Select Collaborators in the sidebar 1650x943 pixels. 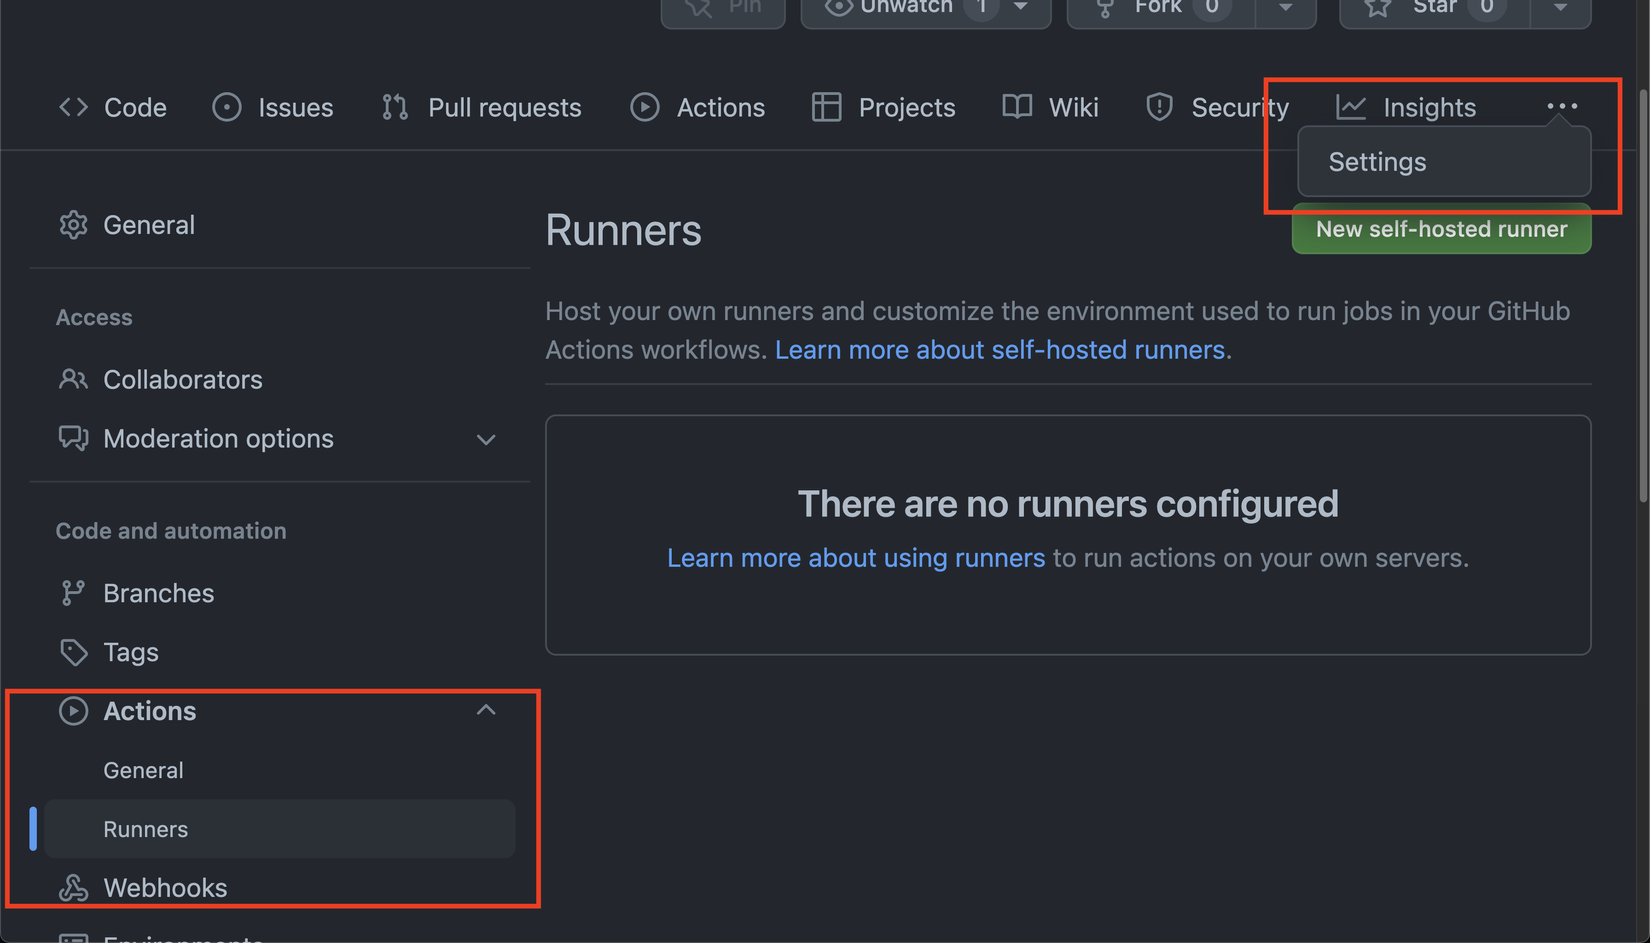pos(182,380)
